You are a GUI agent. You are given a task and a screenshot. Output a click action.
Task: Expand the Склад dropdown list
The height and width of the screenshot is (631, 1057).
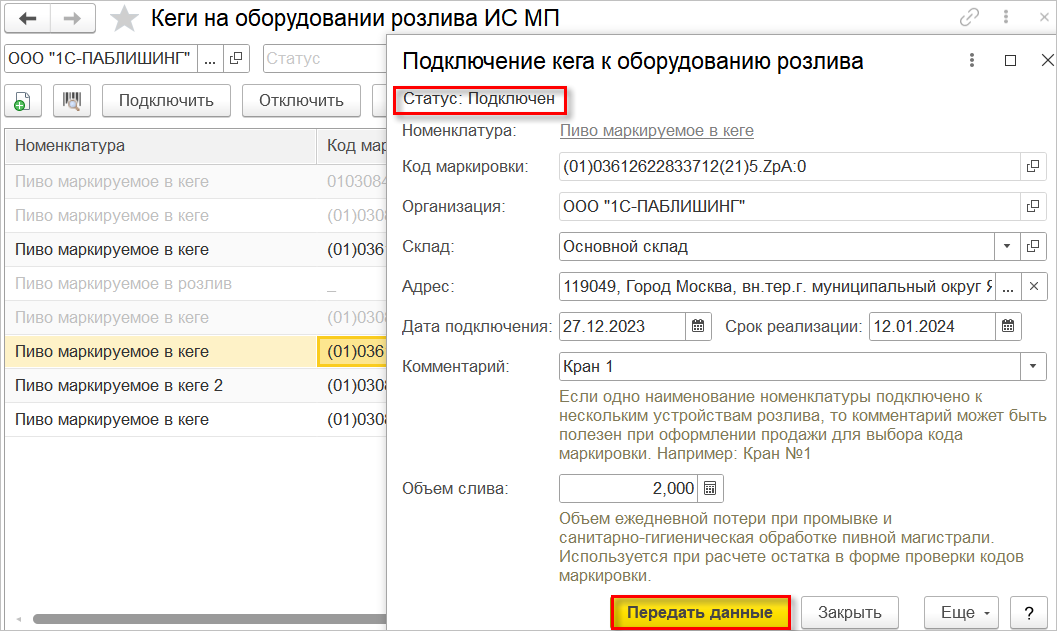[1006, 246]
